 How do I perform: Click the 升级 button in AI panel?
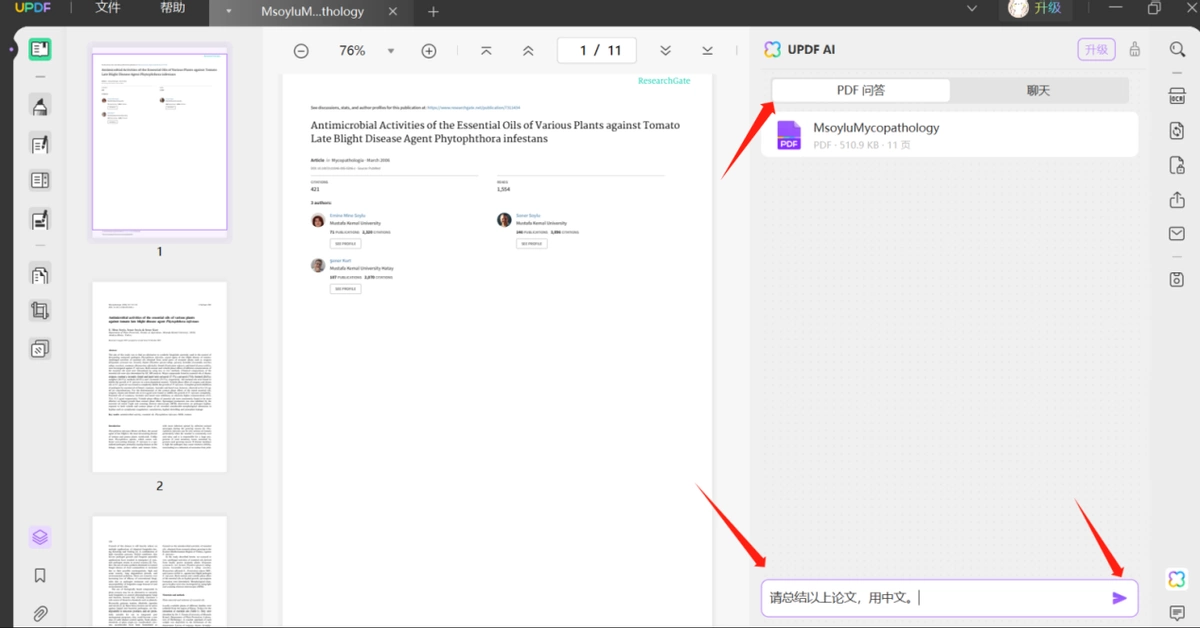click(x=1097, y=49)
